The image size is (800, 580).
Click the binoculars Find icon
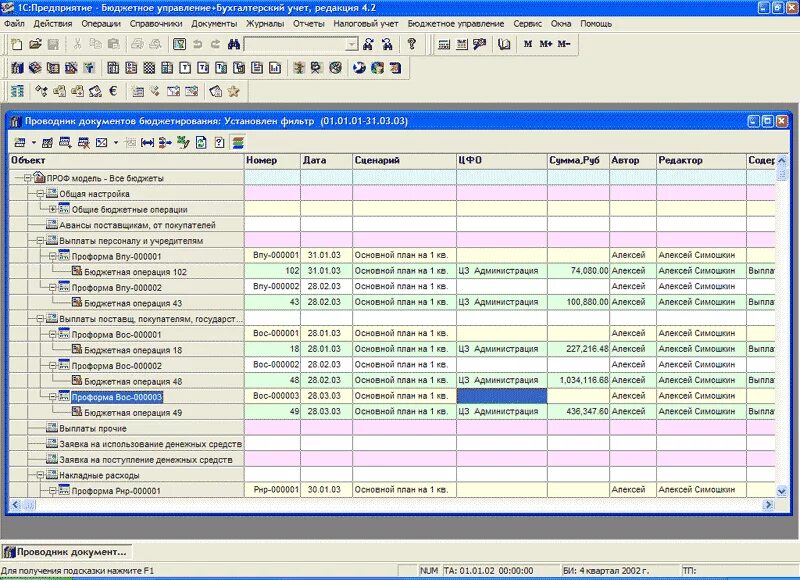coord(234,44)
